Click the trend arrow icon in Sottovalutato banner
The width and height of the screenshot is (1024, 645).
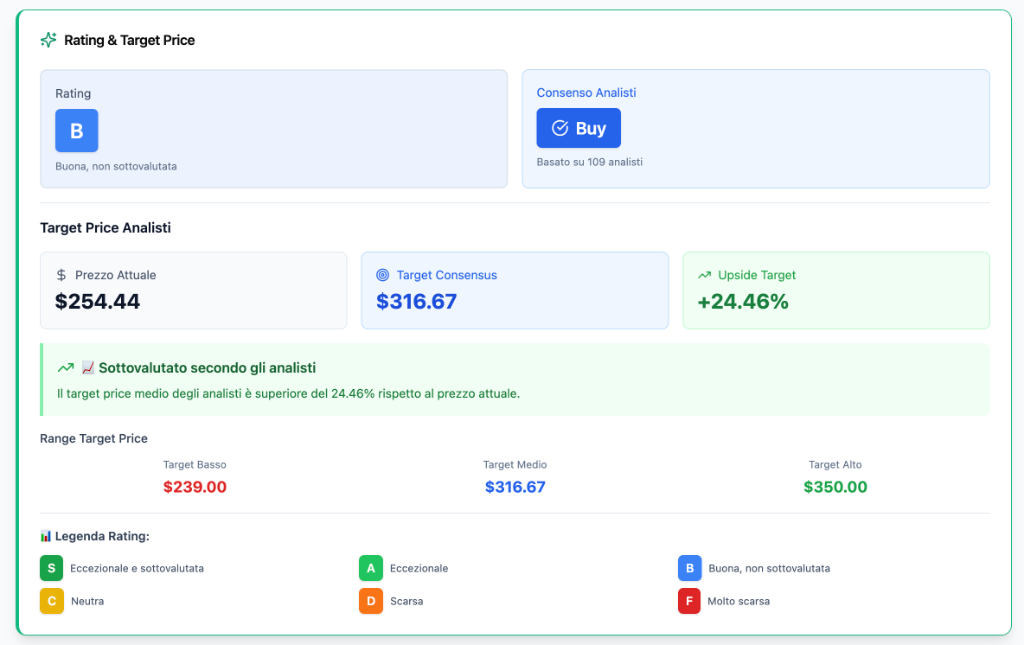pos(65,368)
